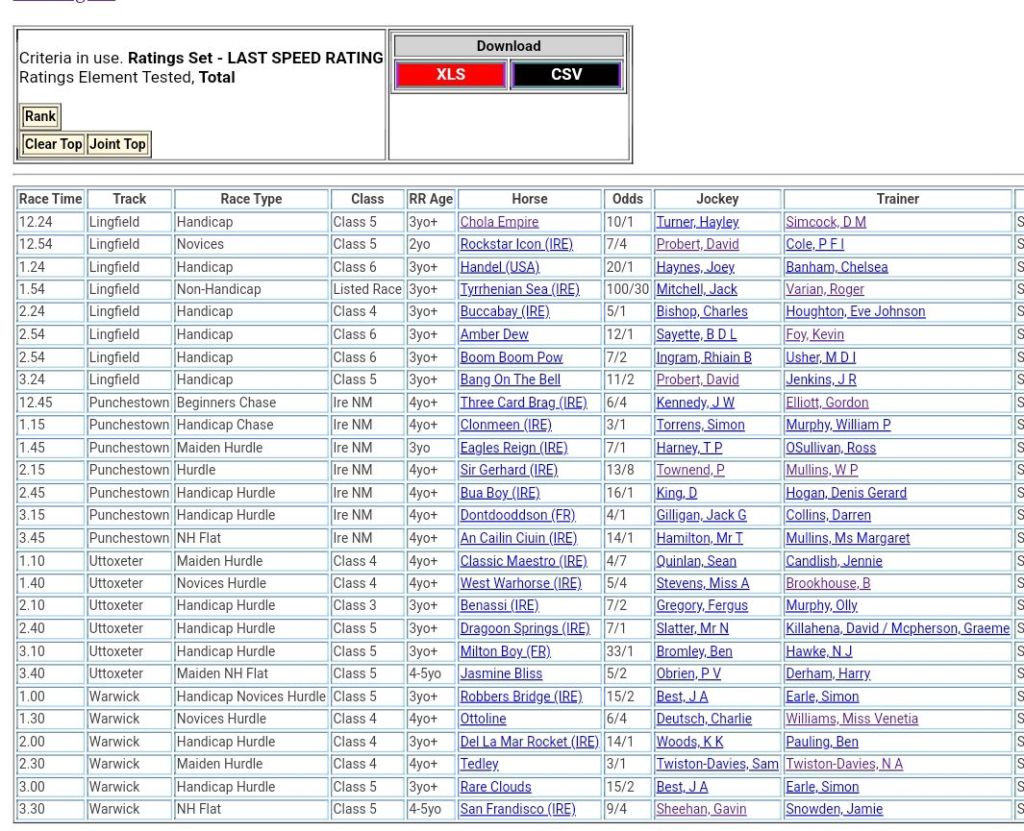Click the Horse column header
The image size is (1024, 831).
point(529,199)
